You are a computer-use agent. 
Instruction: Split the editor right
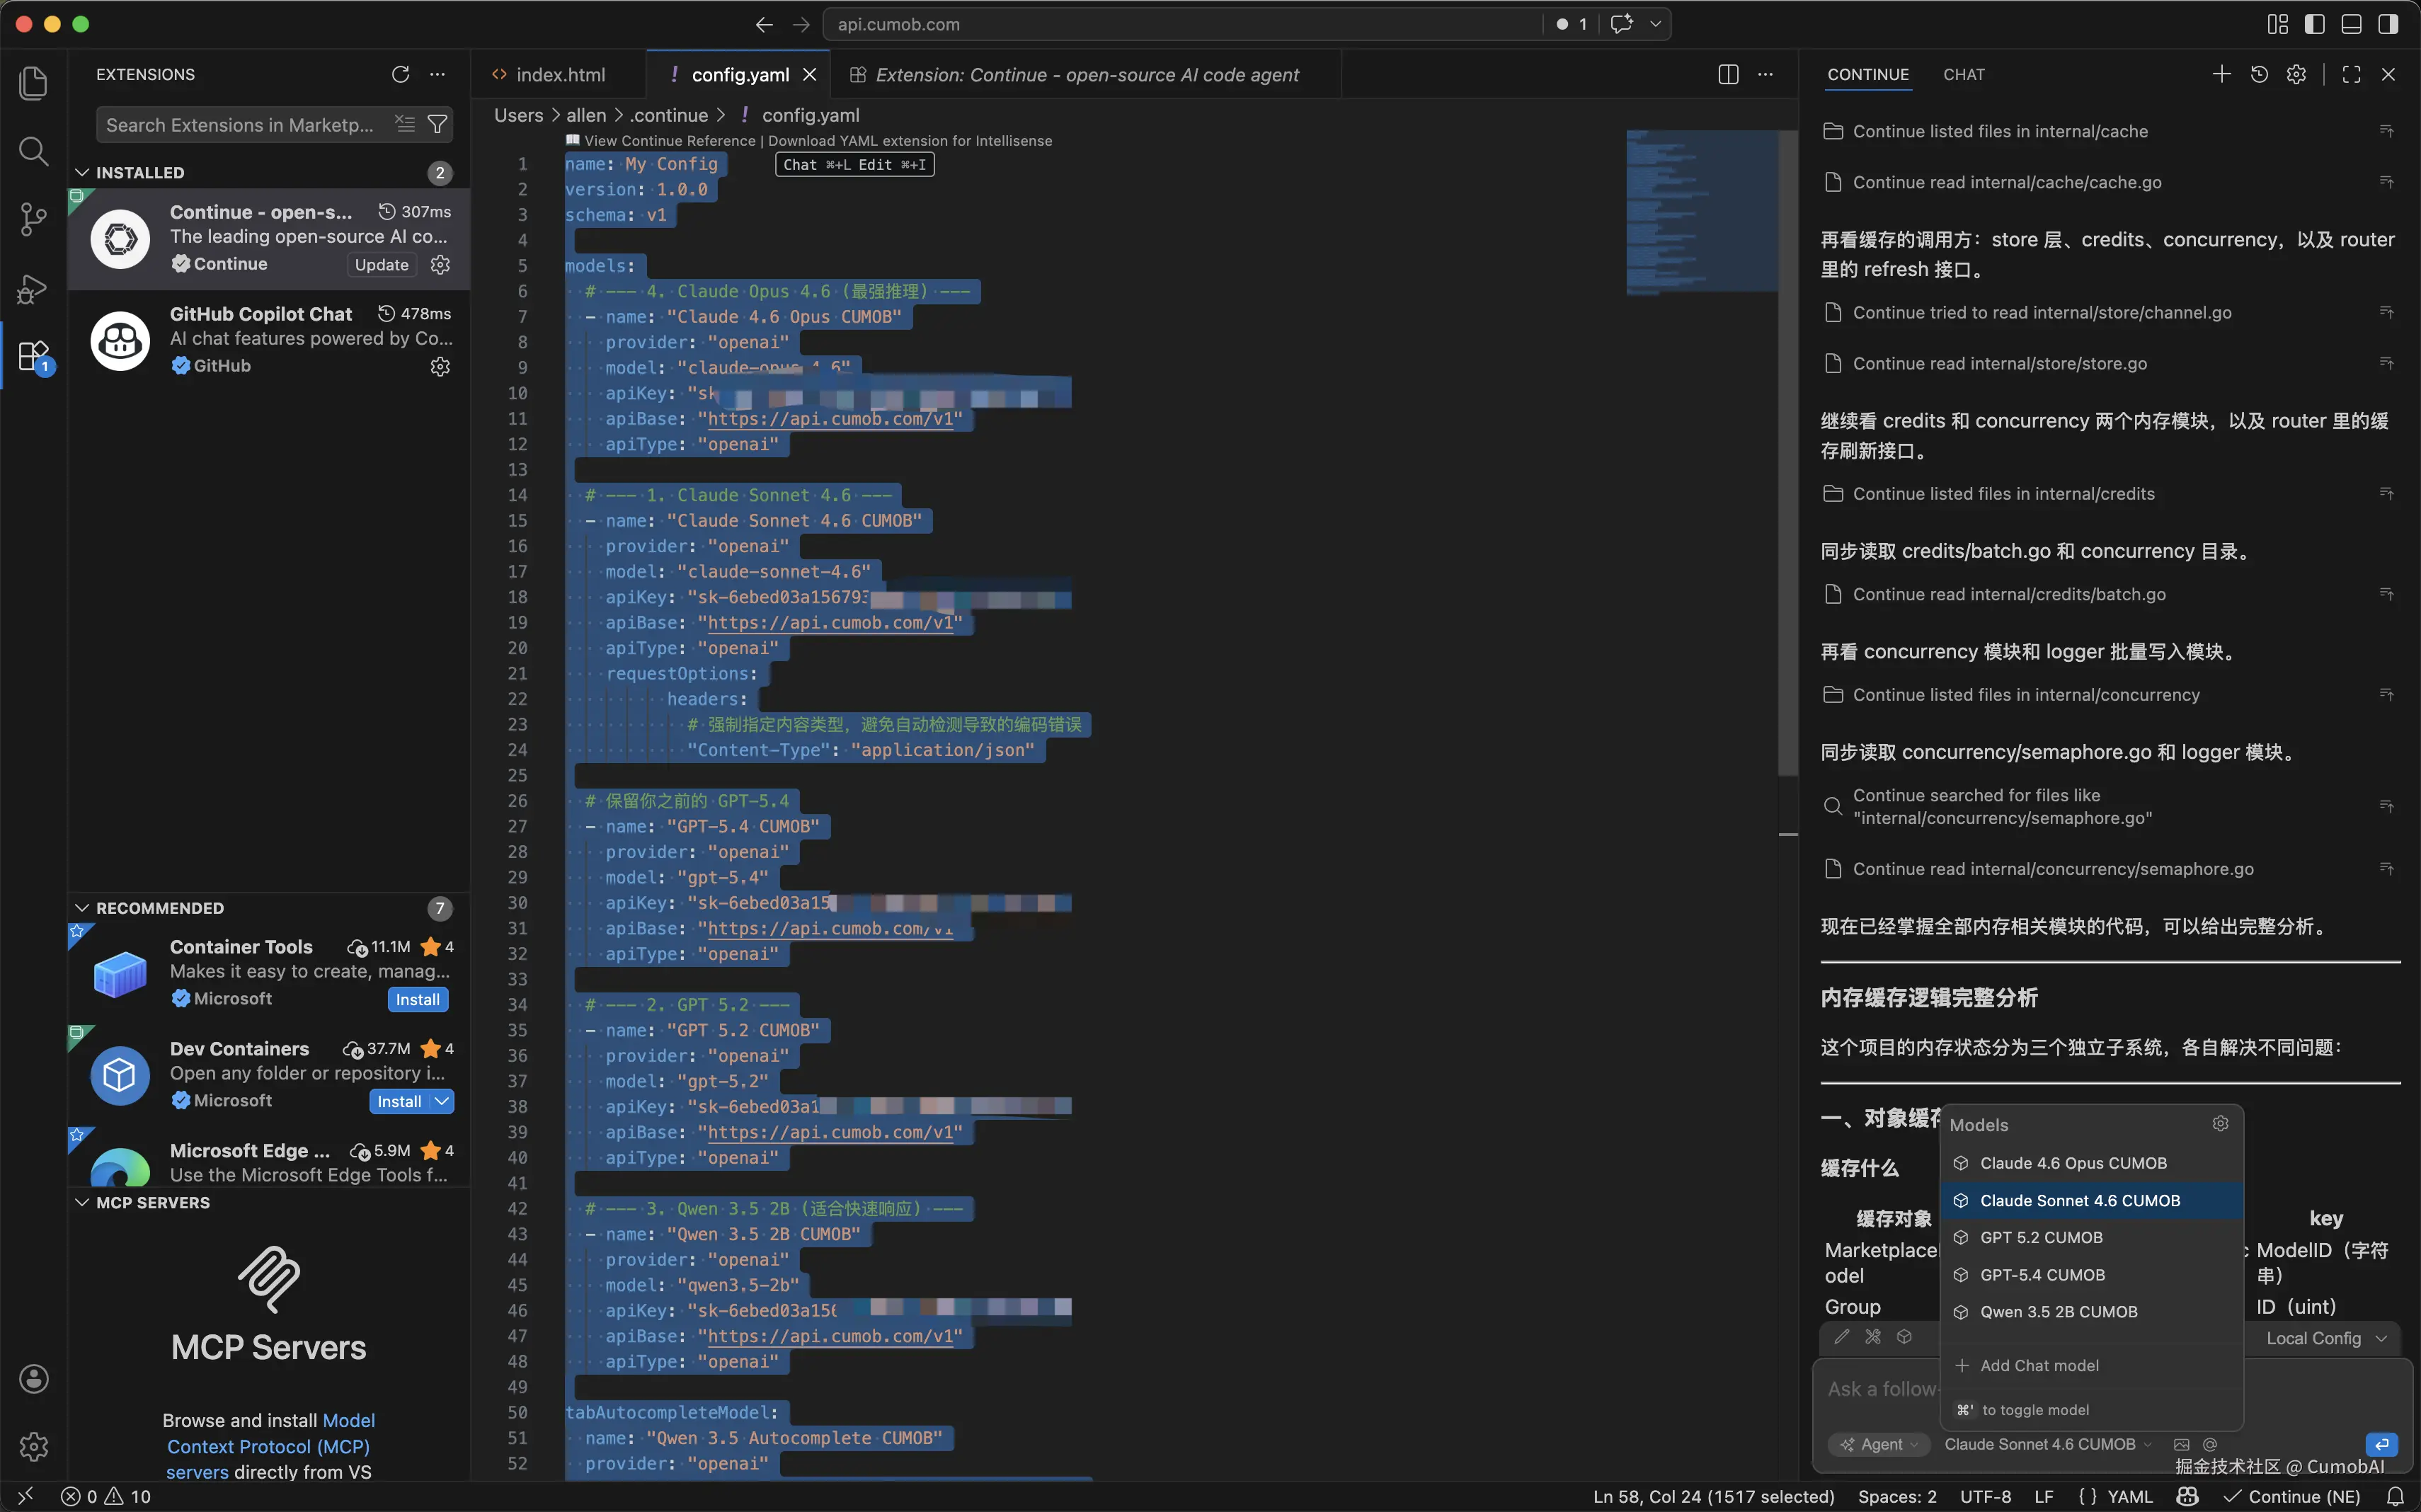tap(1728, 74)
